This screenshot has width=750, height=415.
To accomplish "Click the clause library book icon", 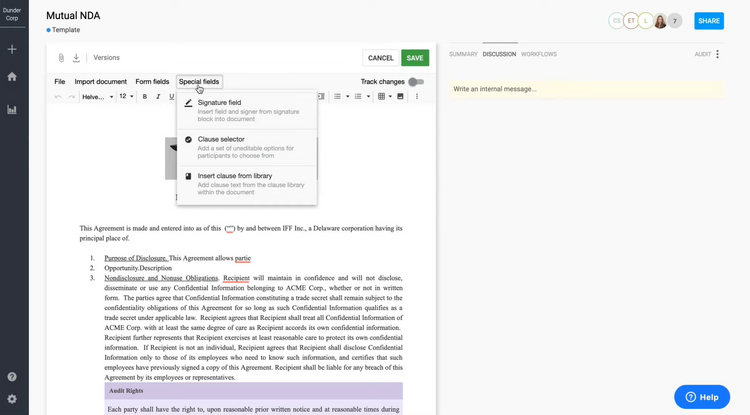I will coord(188,176).
